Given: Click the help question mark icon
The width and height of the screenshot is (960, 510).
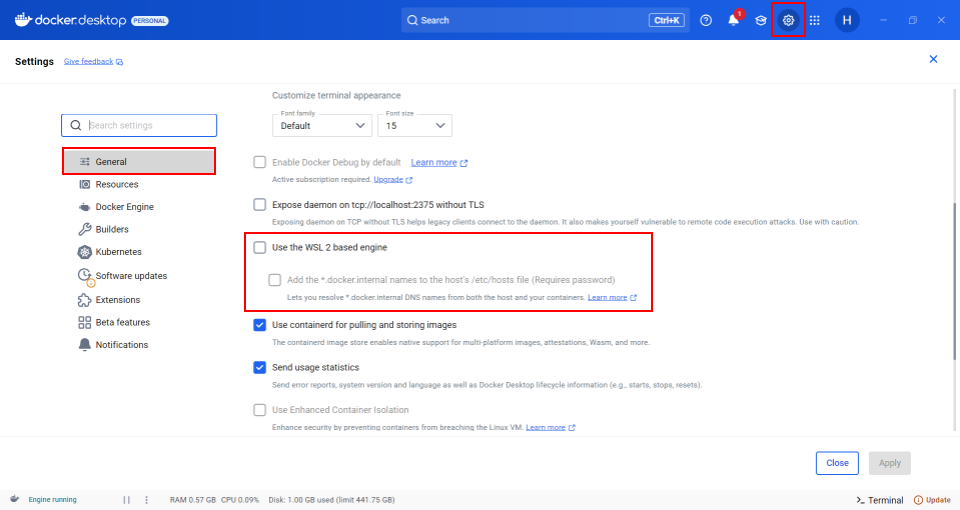Looking at the screenshot, I should (x=706, y=20).
